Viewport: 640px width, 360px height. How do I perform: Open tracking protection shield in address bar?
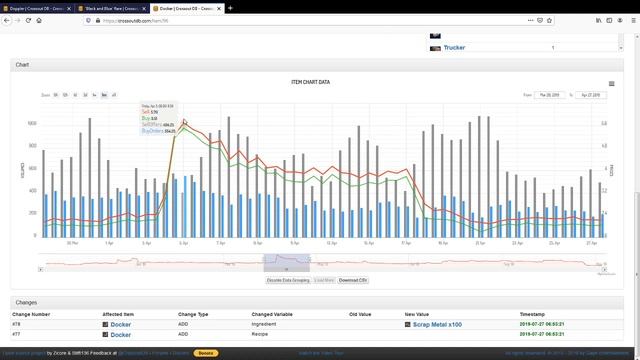[88, 20]
